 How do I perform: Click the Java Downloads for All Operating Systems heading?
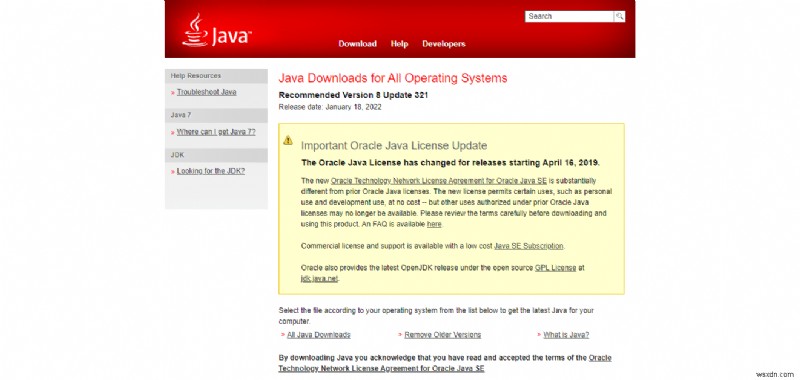click(x=393, y=78)
